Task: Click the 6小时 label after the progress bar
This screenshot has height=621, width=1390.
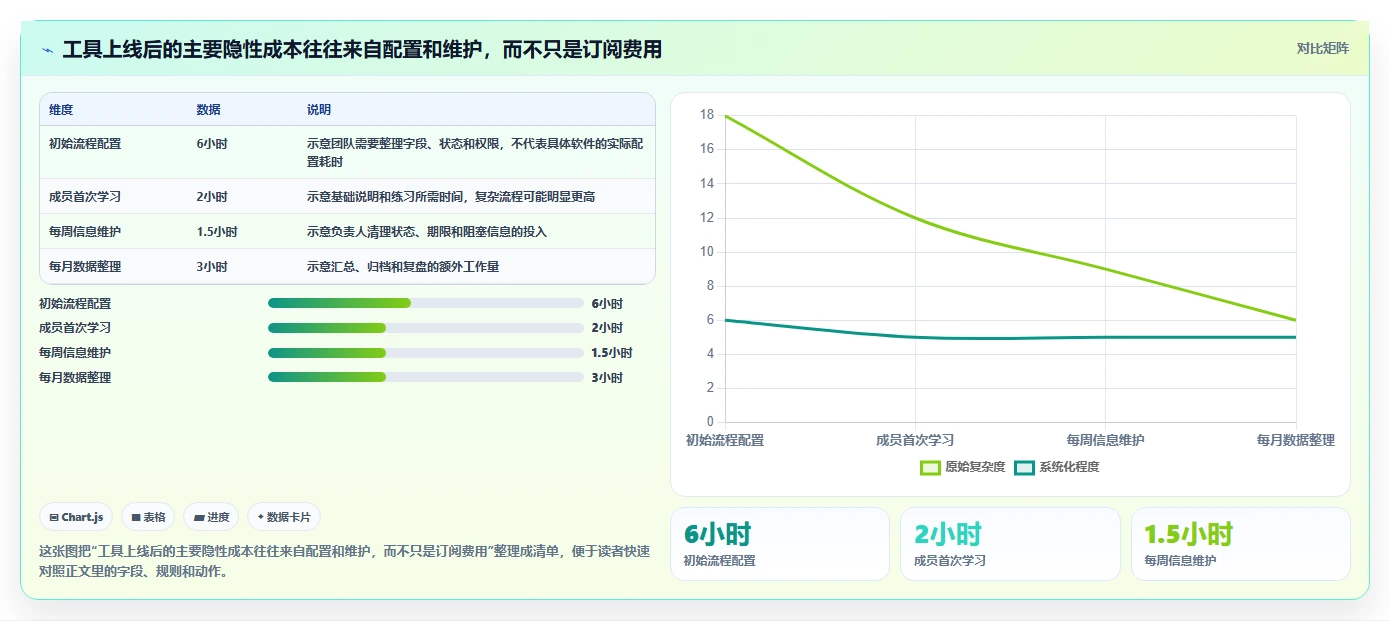Action: [607, 303]
